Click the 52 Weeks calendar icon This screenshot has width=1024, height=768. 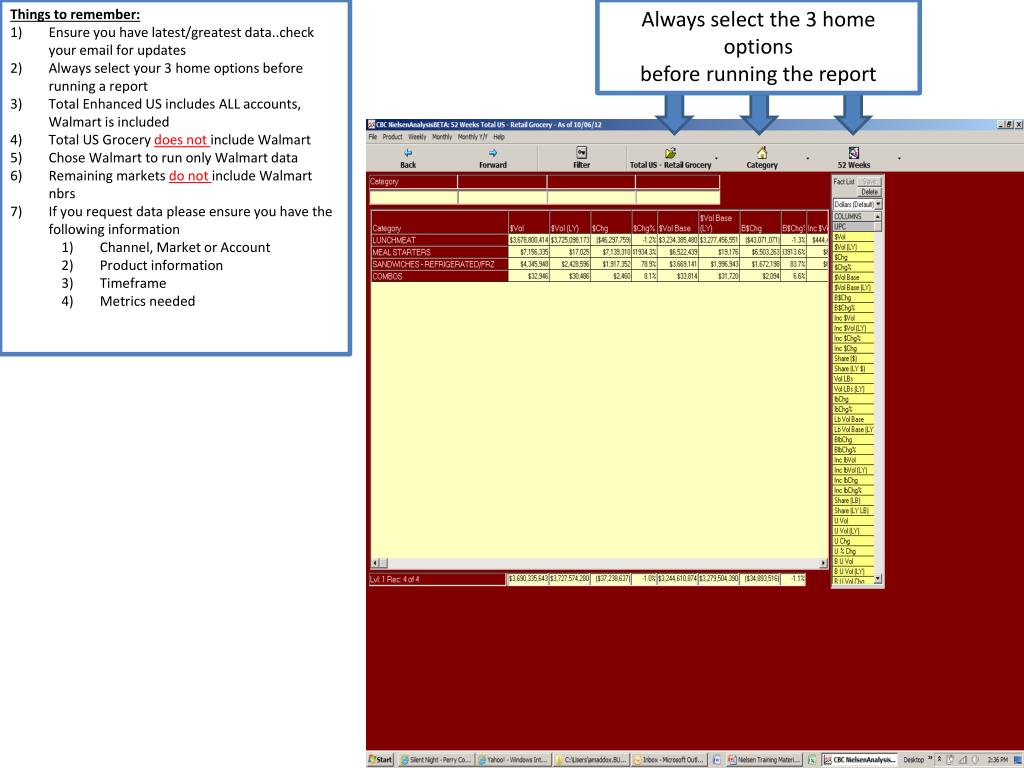(854, 152)
